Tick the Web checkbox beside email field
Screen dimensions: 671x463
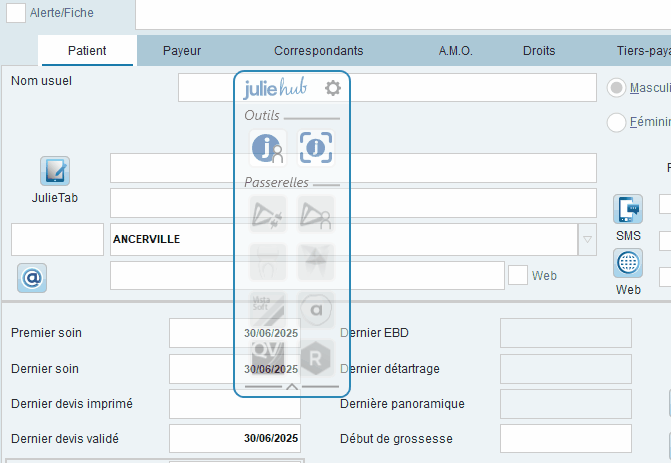coord(518,275)
